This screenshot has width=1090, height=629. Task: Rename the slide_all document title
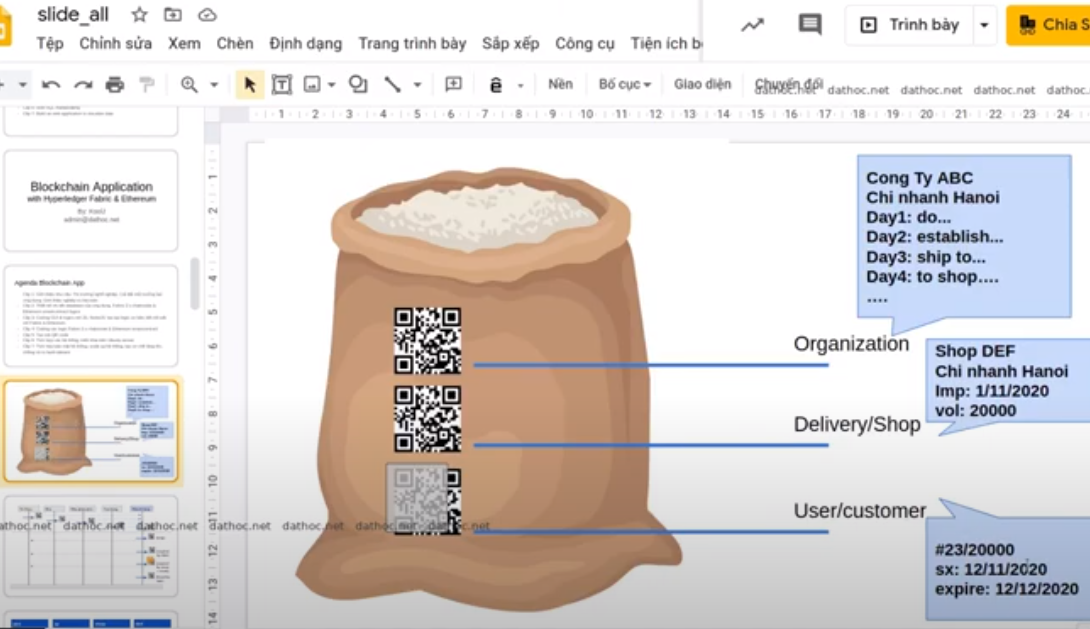point(73,15)
